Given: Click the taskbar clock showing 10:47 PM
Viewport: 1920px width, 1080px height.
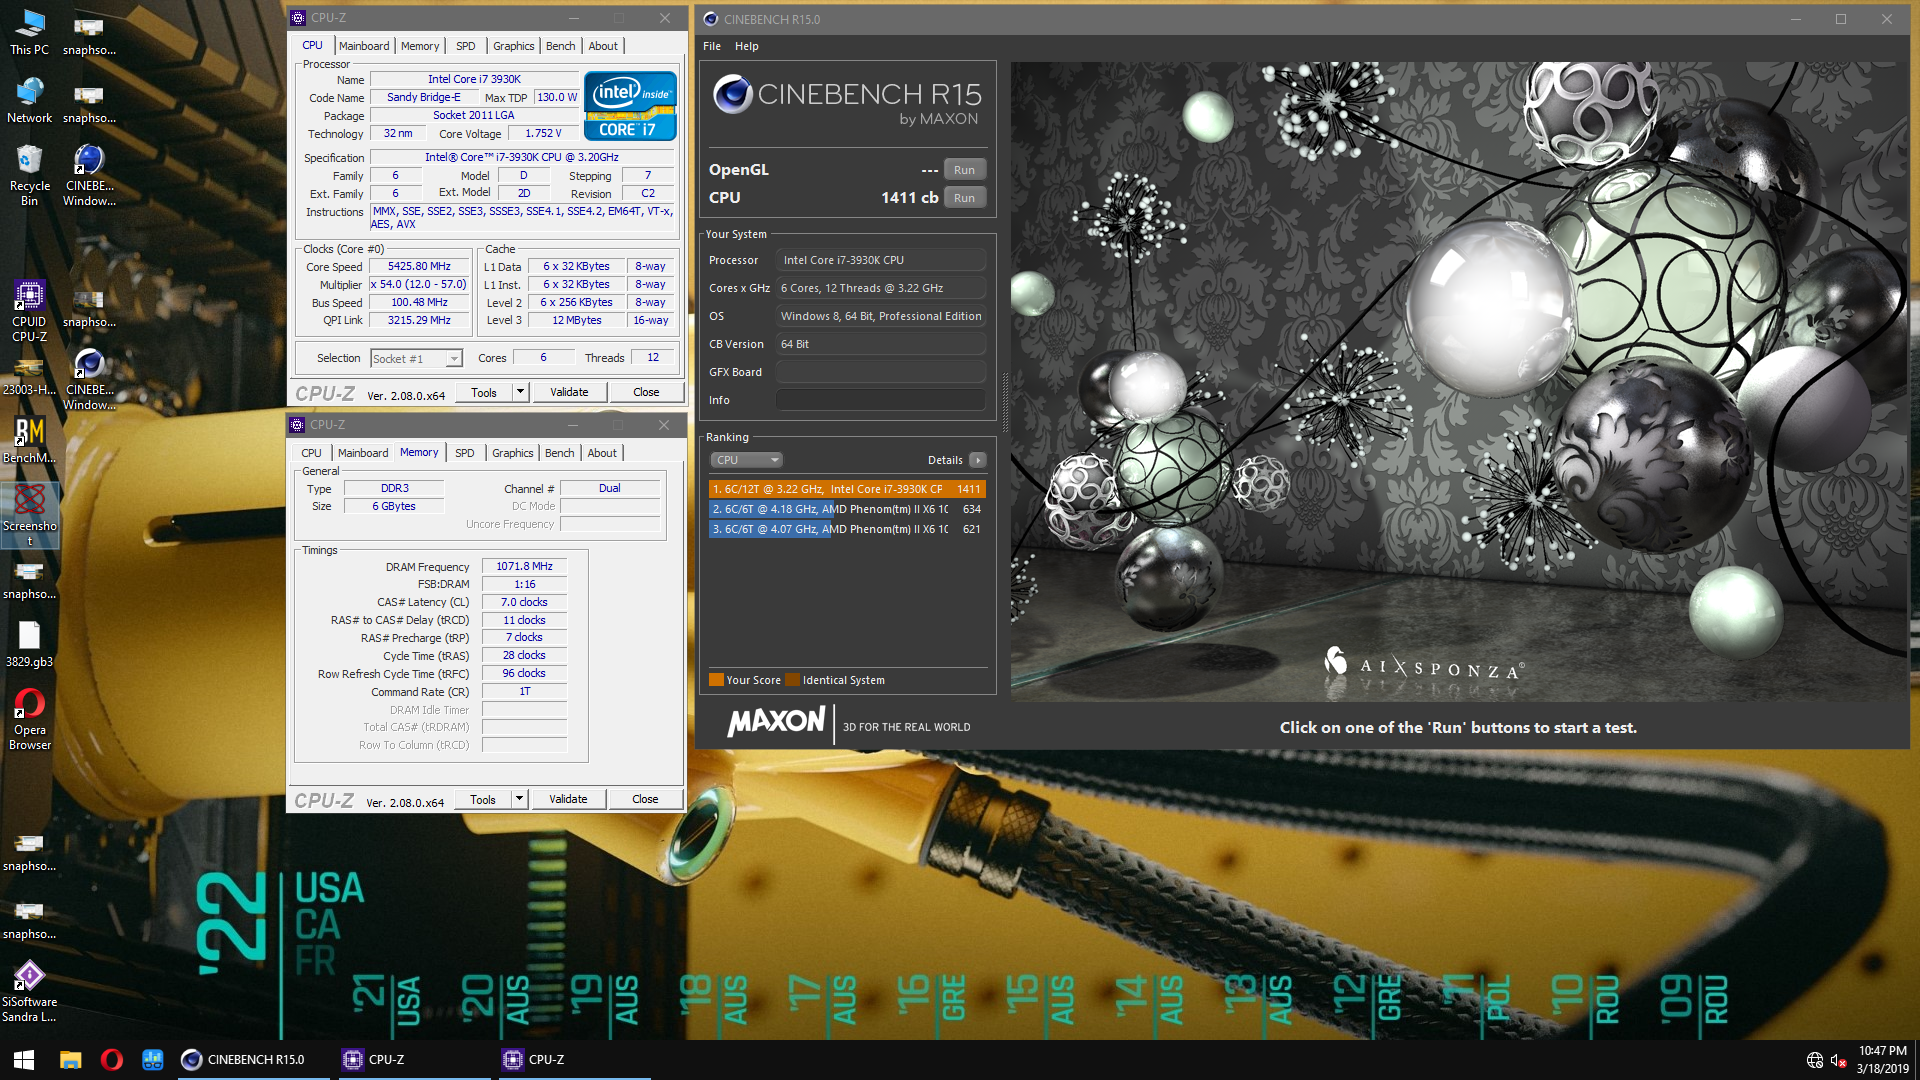Looking at the screenshot, I should (x=1883, y=1059).
